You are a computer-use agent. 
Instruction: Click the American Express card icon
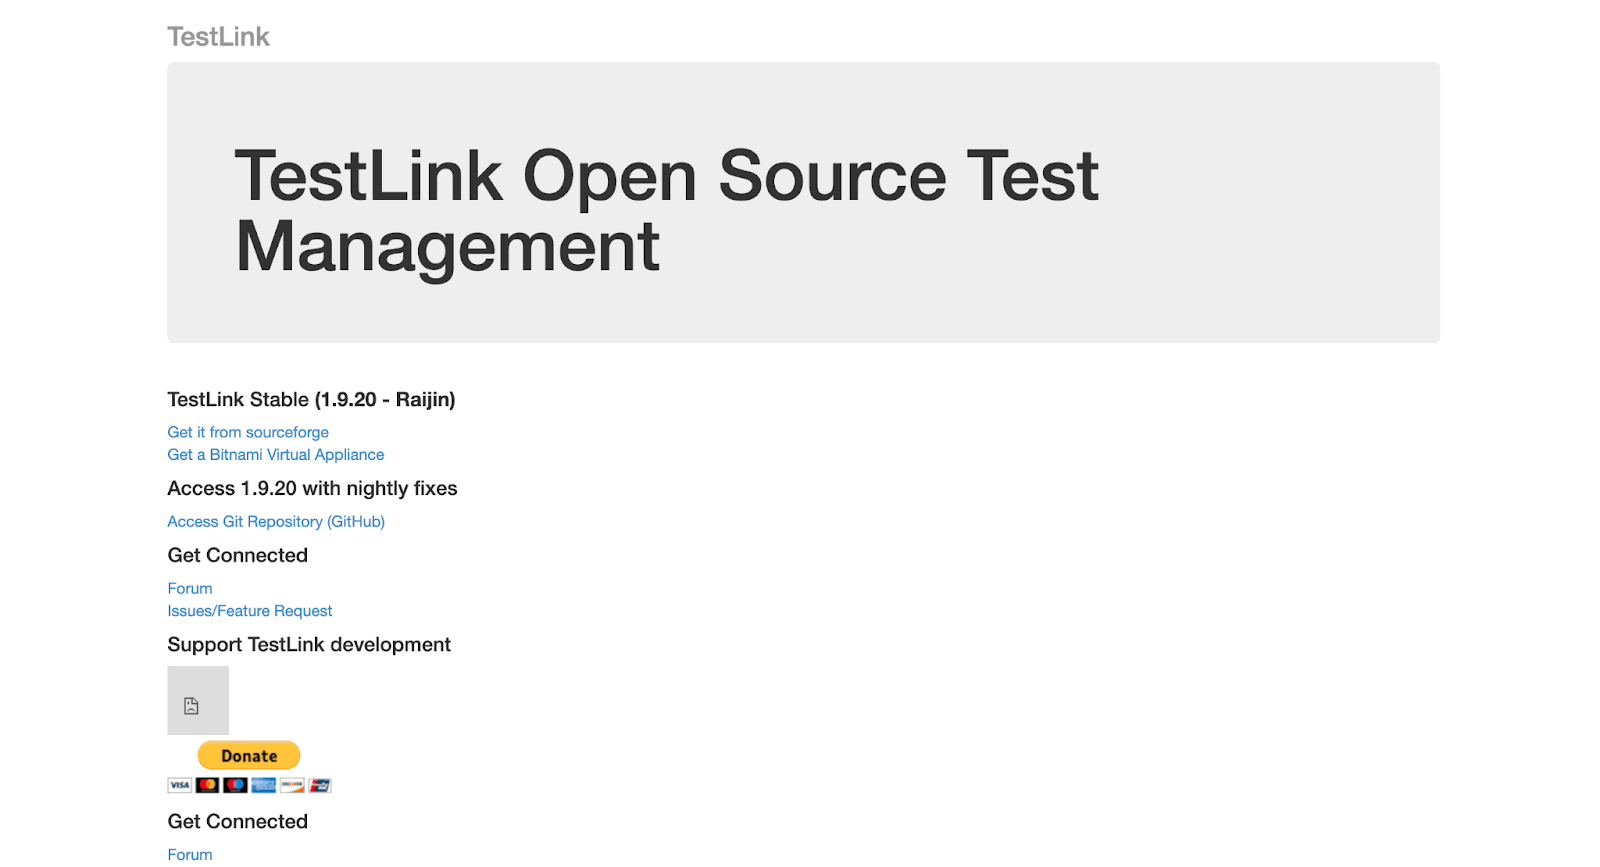click(x=262, y=785)
